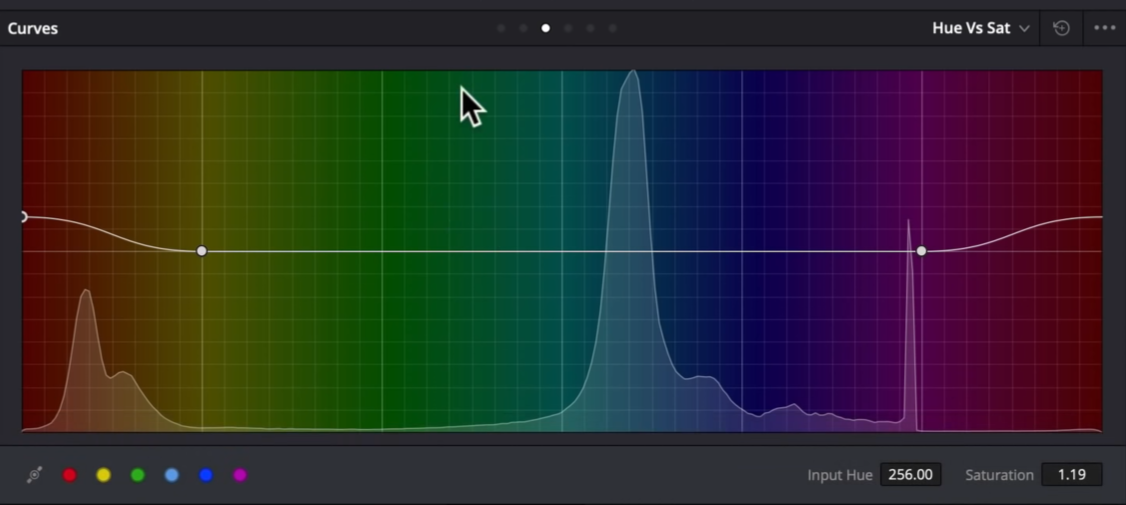Toggle the curve qualifier picker icon
The height and width of the screenshot is (505, 1126).
point(34,475)
